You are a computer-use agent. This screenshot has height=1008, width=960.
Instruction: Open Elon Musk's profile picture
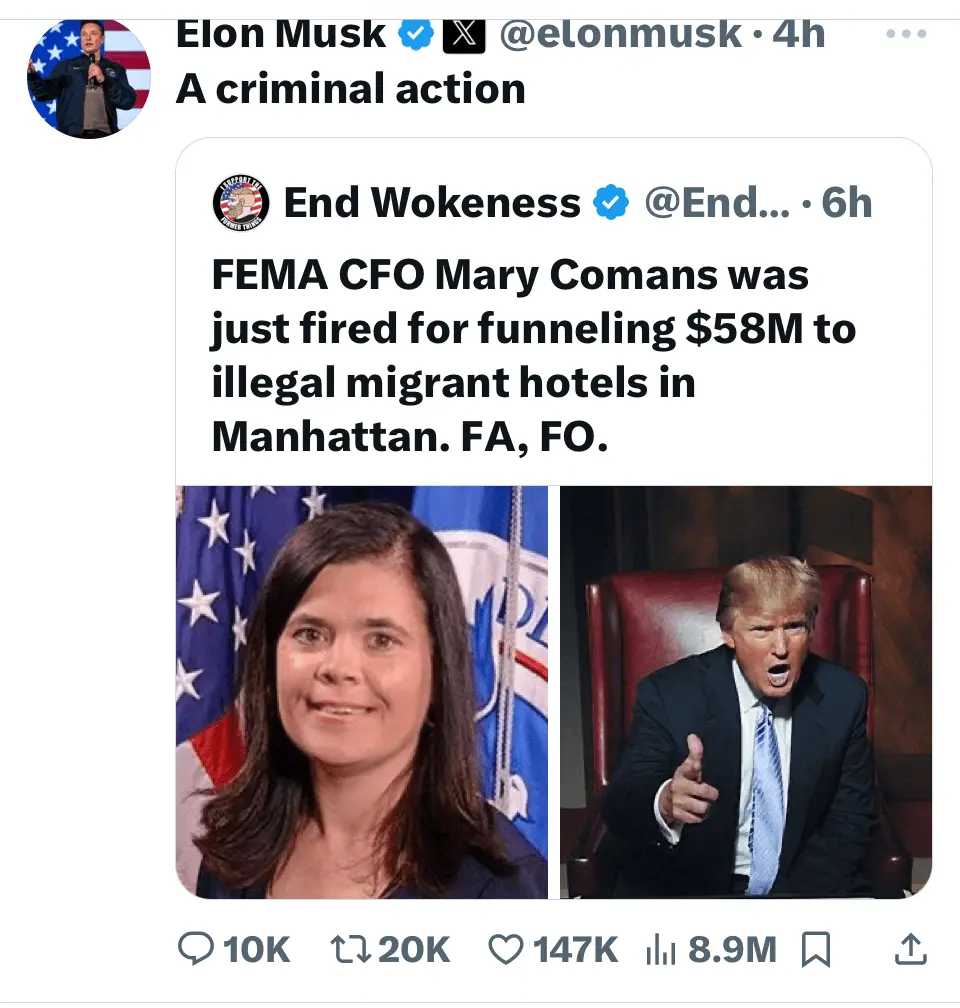88,77
